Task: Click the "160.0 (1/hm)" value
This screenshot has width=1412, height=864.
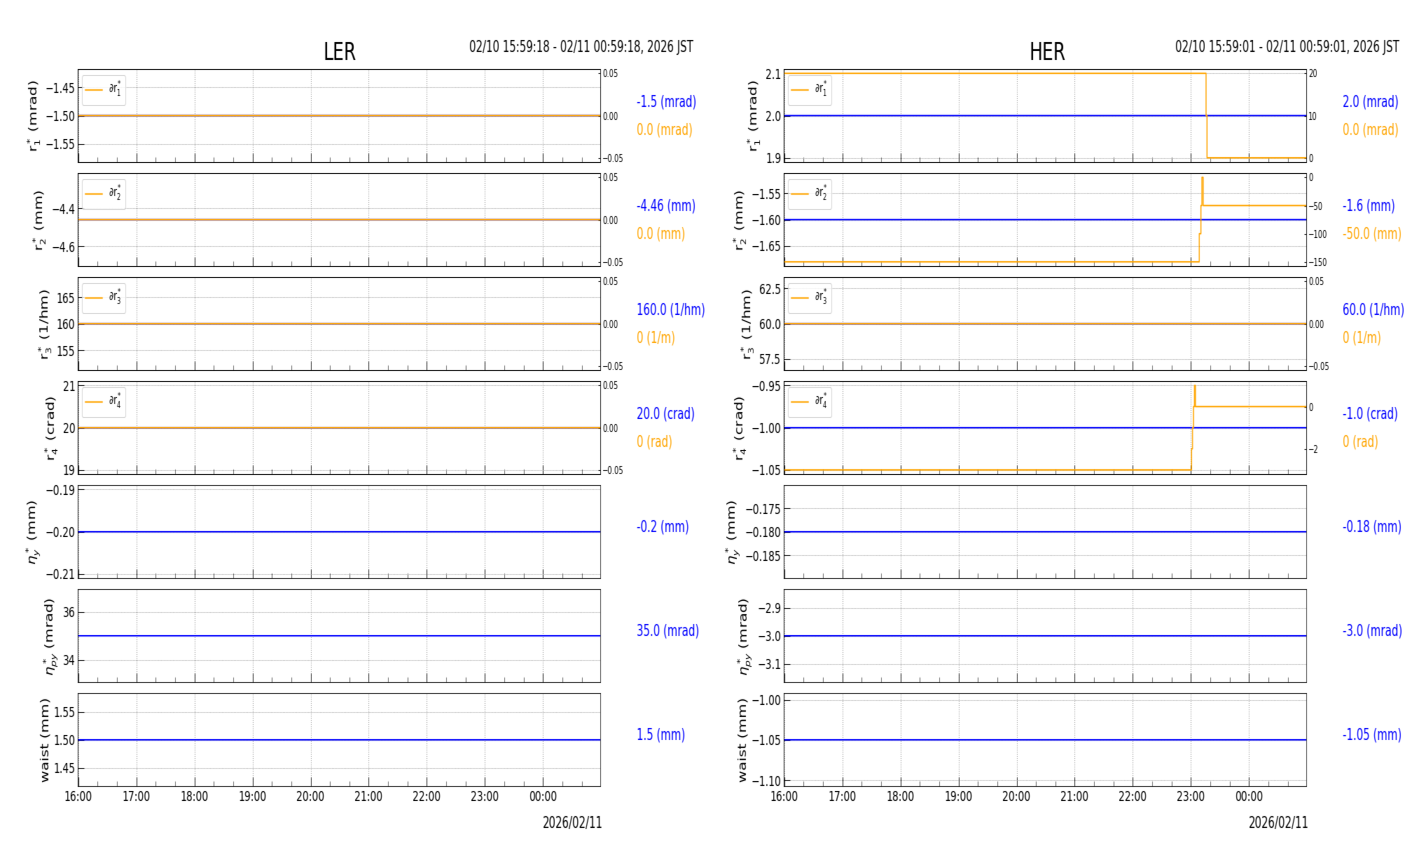Action: pyautogui.click(x=670, y=310)
